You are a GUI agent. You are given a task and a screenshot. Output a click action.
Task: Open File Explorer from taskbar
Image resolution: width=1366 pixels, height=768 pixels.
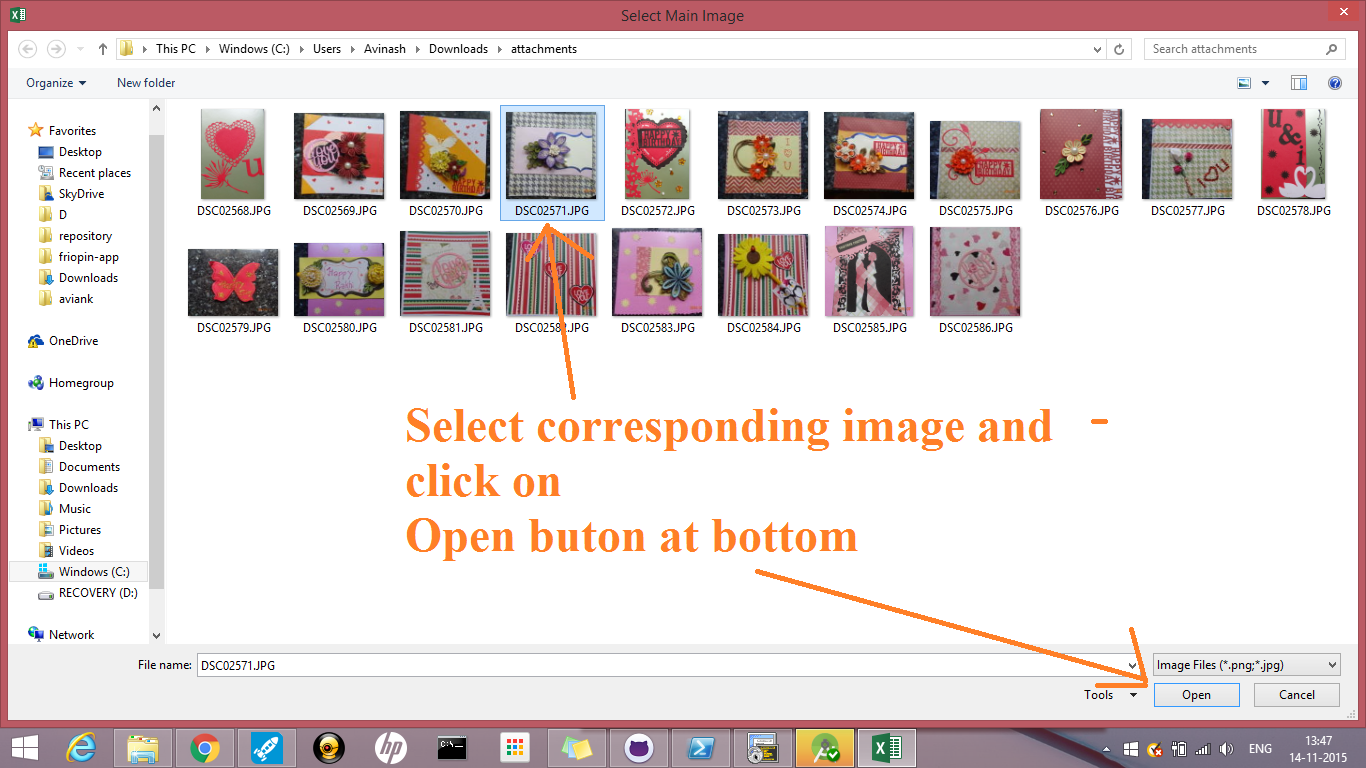point(143,747)
